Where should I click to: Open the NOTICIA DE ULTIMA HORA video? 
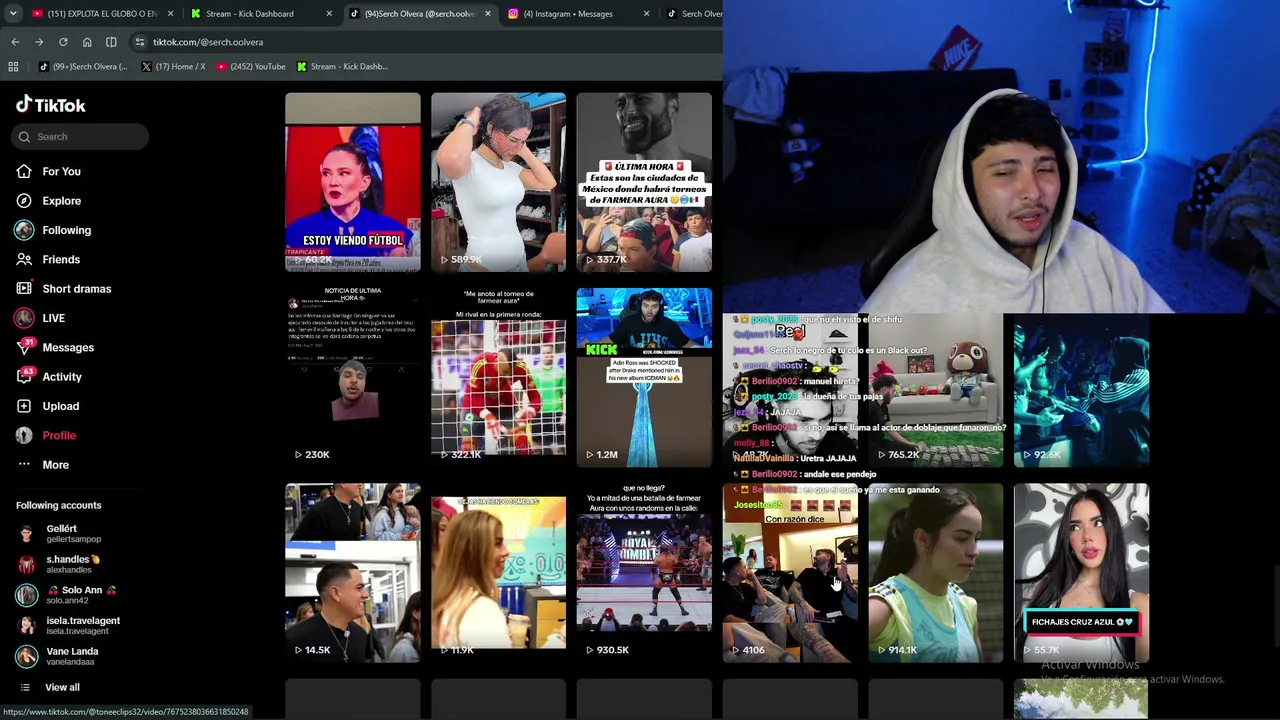353,378
